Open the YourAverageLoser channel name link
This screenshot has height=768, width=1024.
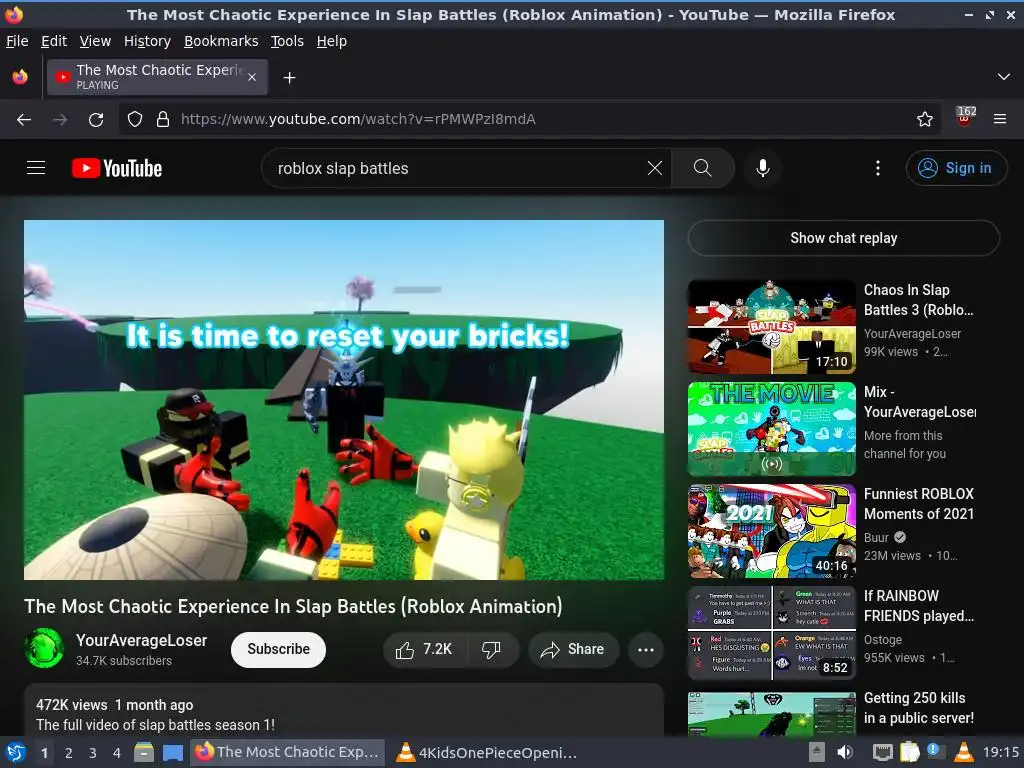tap(141, 640)
